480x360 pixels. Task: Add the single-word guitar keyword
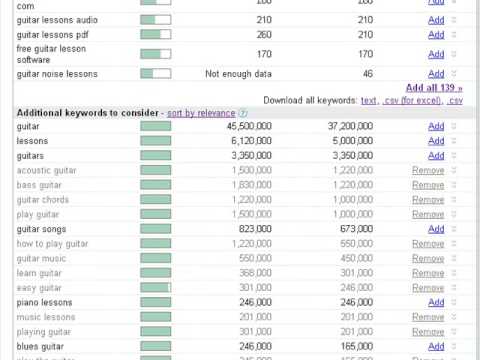coord(436,126)
